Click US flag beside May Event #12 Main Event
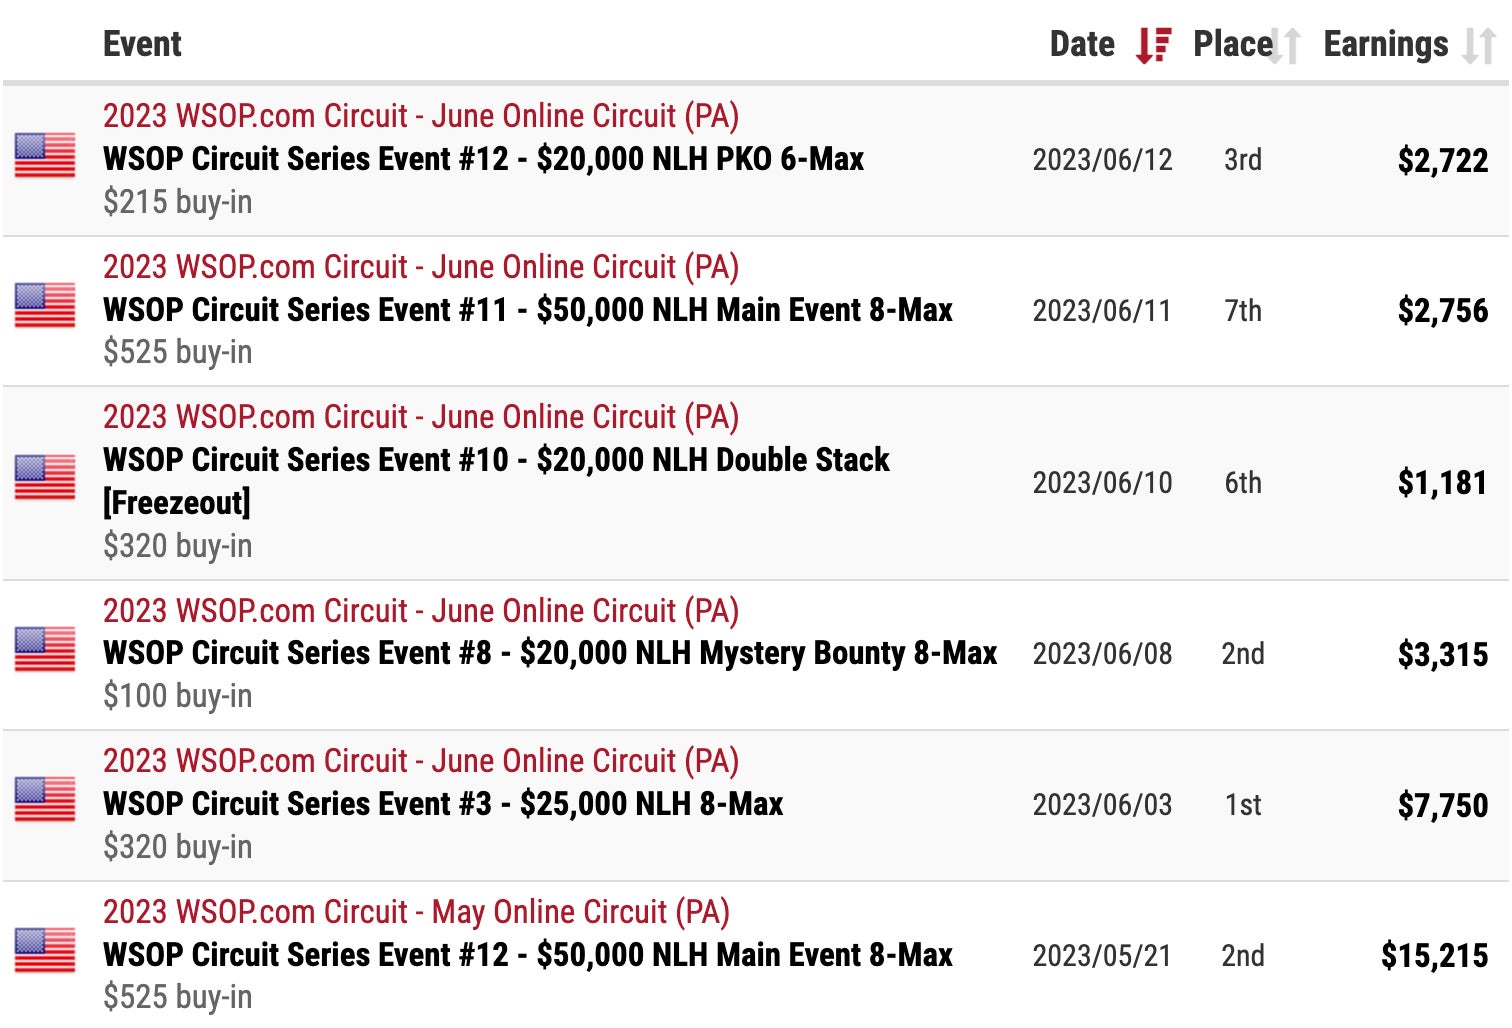 pos(45,951)
